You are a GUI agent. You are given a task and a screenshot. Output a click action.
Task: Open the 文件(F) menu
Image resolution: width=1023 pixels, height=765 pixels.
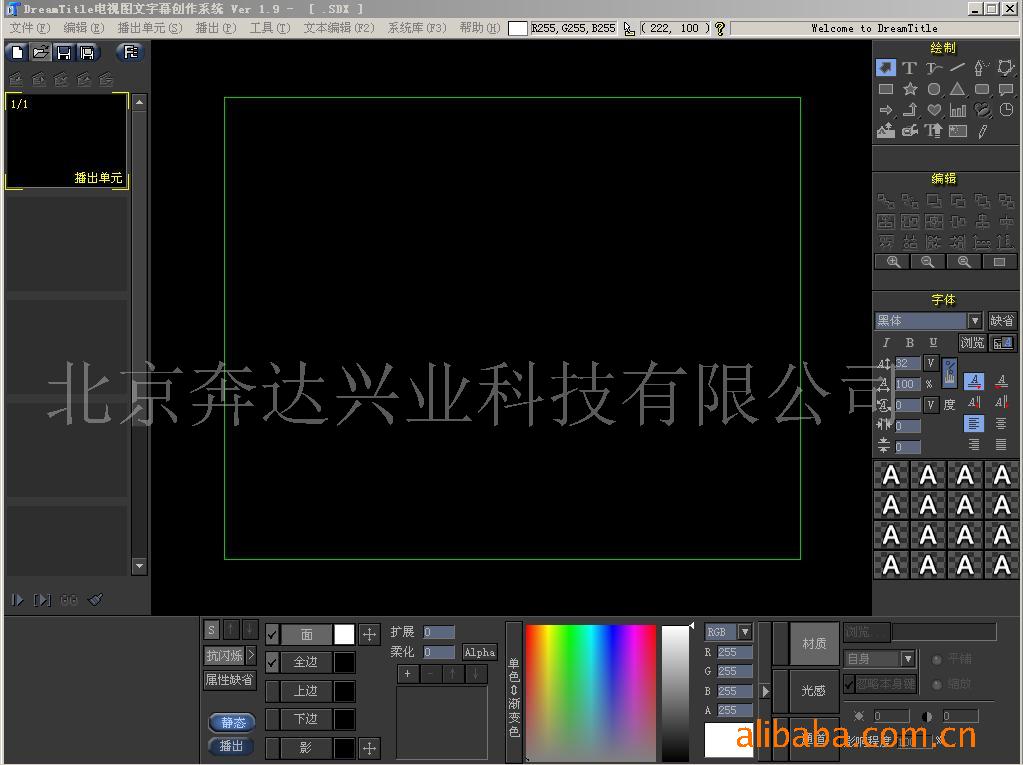click(x=29, y=28)
